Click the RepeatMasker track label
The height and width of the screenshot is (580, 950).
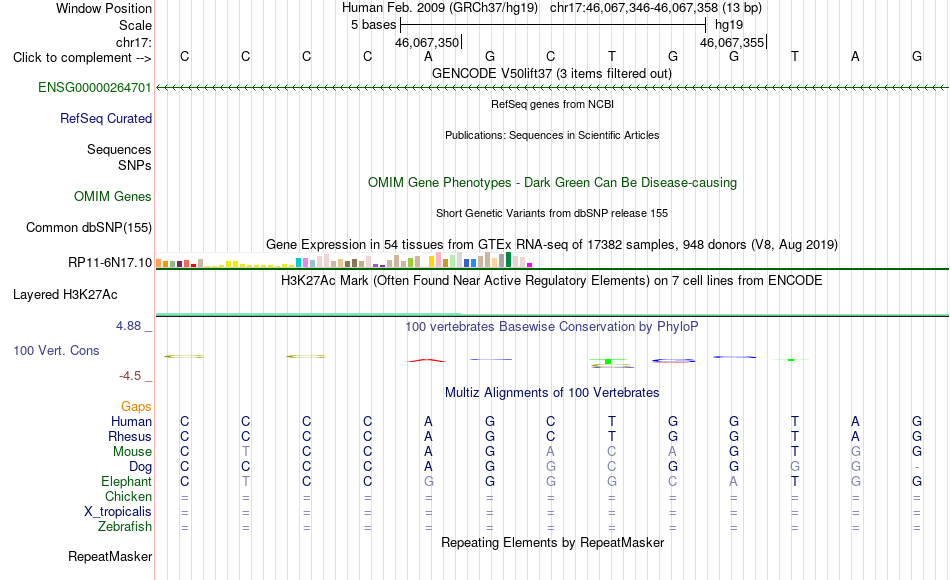[x=110, y=556]
